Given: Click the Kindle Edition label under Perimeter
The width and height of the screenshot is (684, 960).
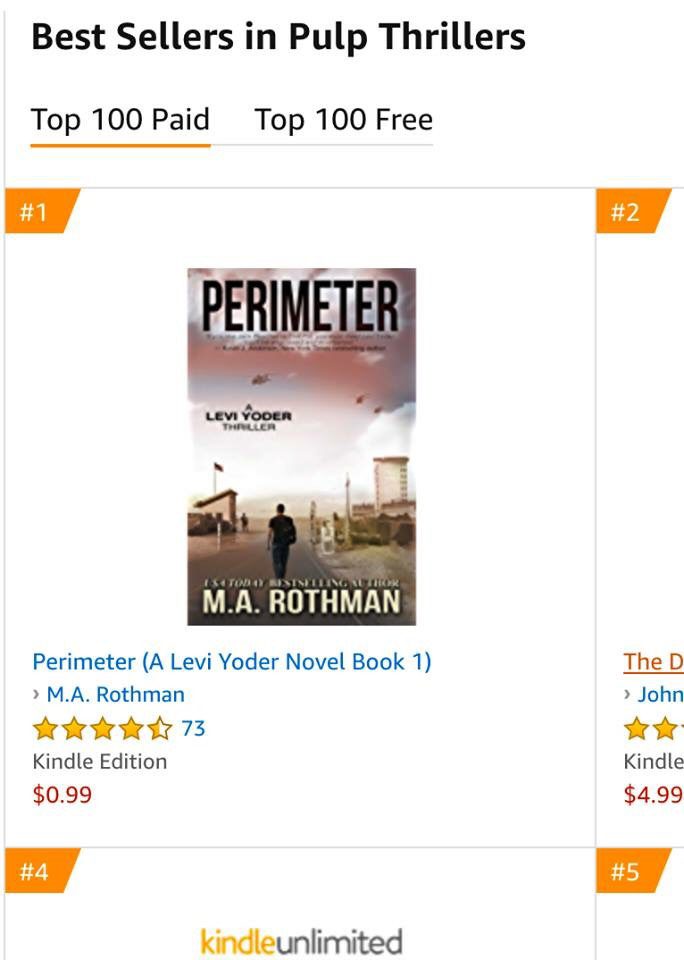Looking at the screenshot, I should [100, 762].
